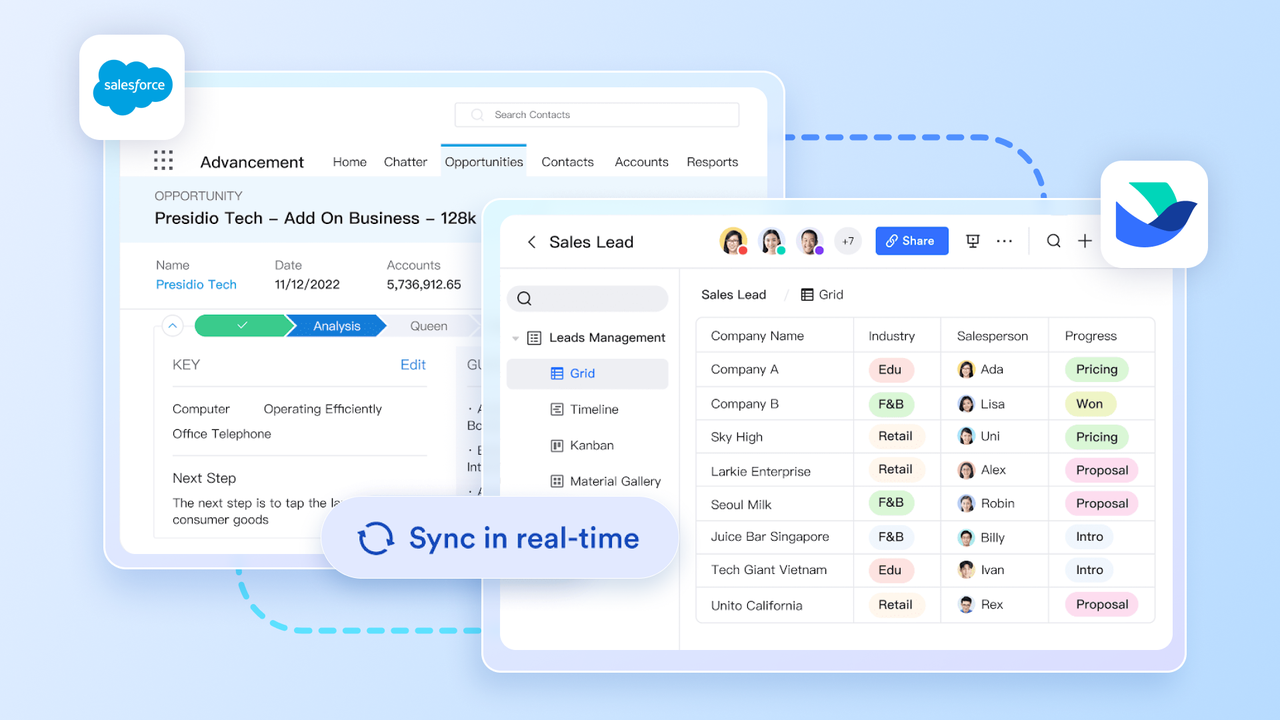This screenshot has width=1280, height=720.
Task: Select the Analysis stage in progress path
Action: pyautogui.click(x=337, y=326)
